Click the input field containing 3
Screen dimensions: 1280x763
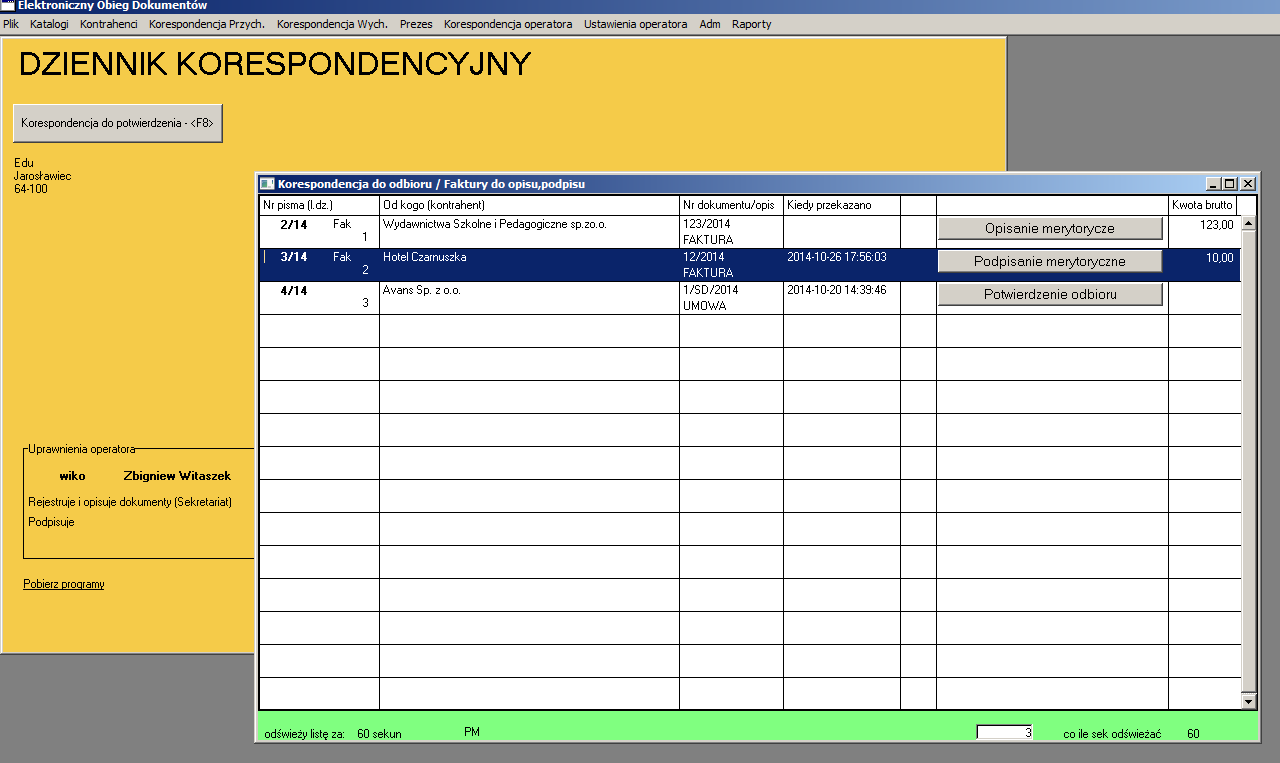pos(1005,733)
